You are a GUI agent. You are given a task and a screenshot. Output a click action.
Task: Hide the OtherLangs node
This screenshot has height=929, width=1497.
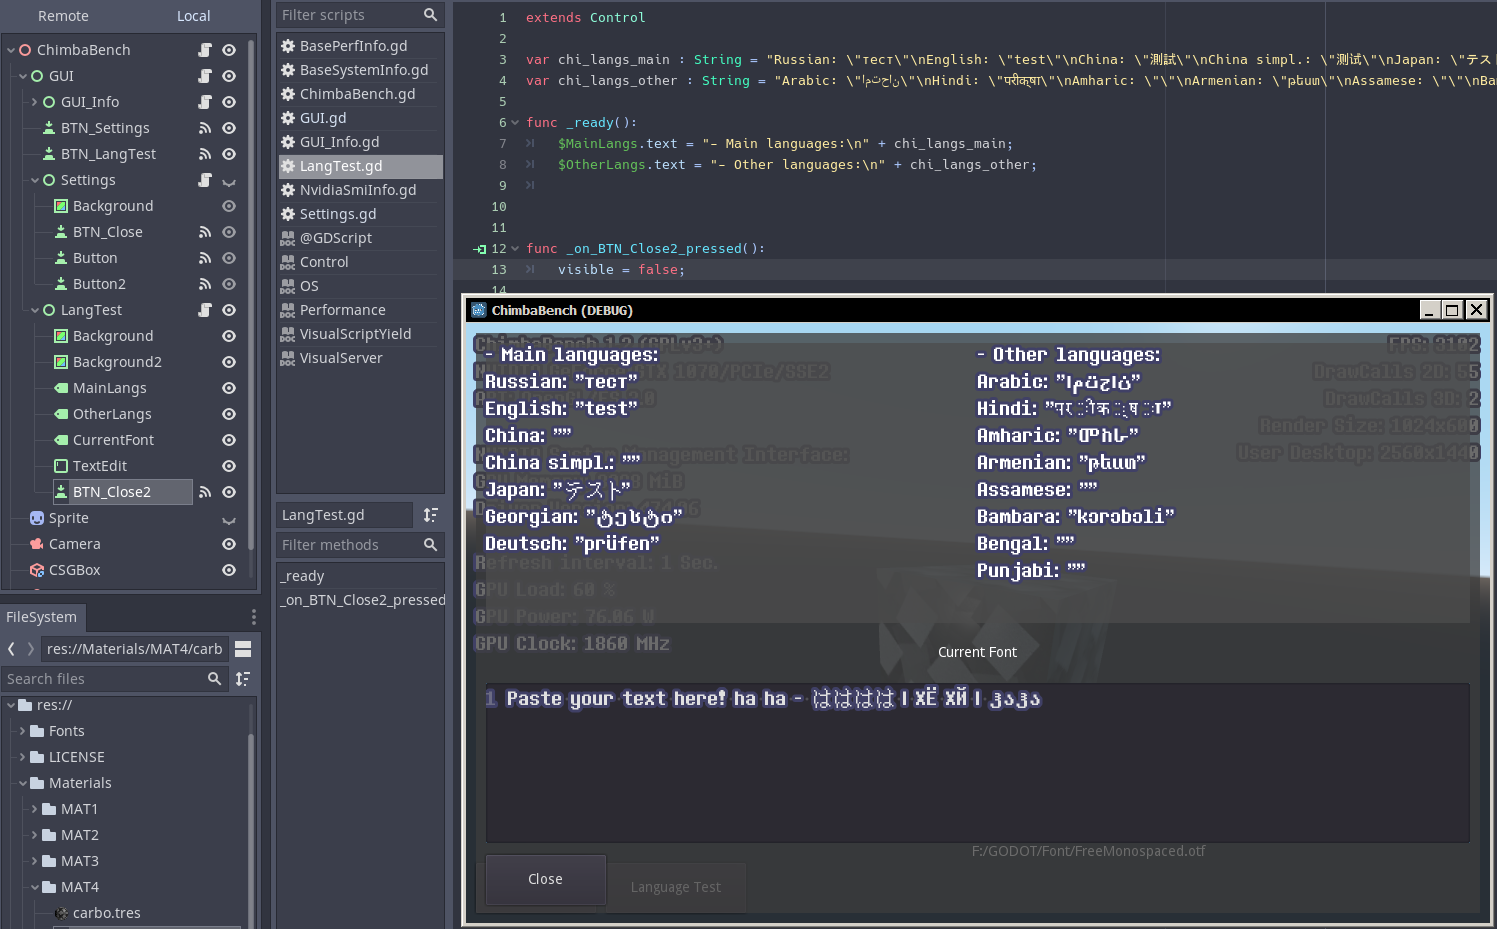pos(229,414)
